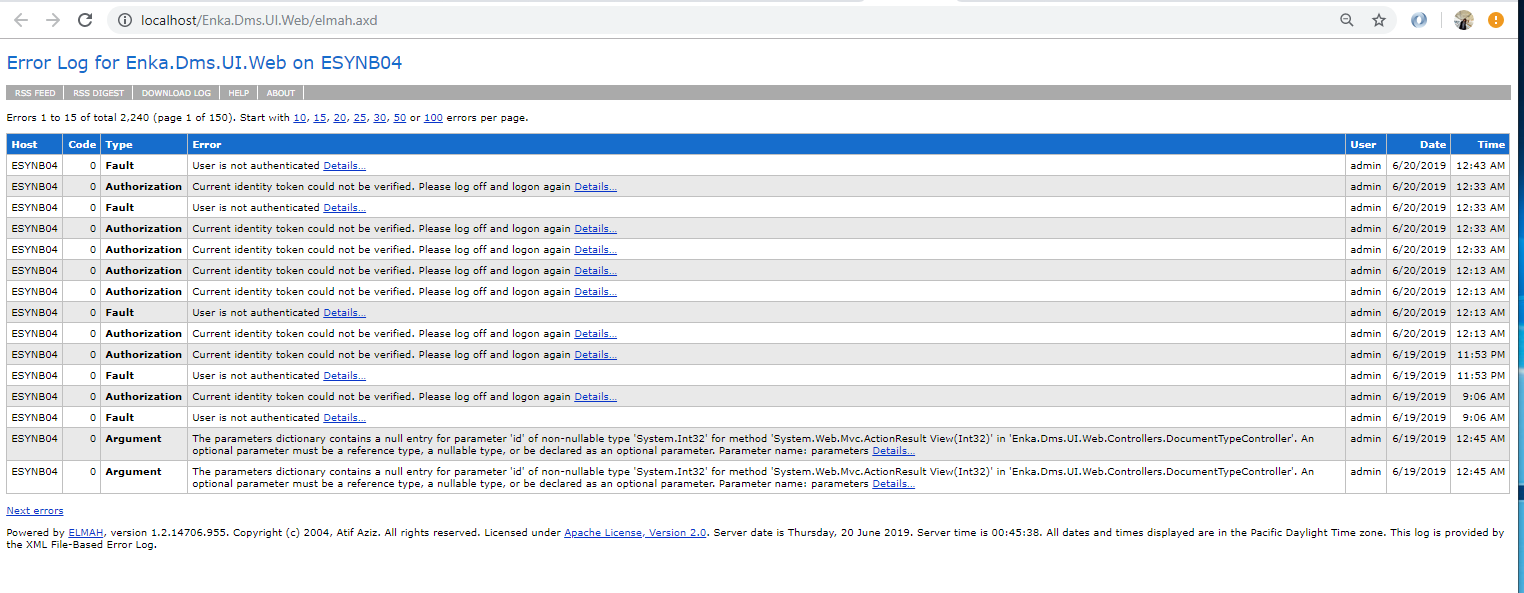The height and width of the screenshot is (593, 1524).
Task: Open Details for the 12:43 AM Fault error
Action: [345, 166]
